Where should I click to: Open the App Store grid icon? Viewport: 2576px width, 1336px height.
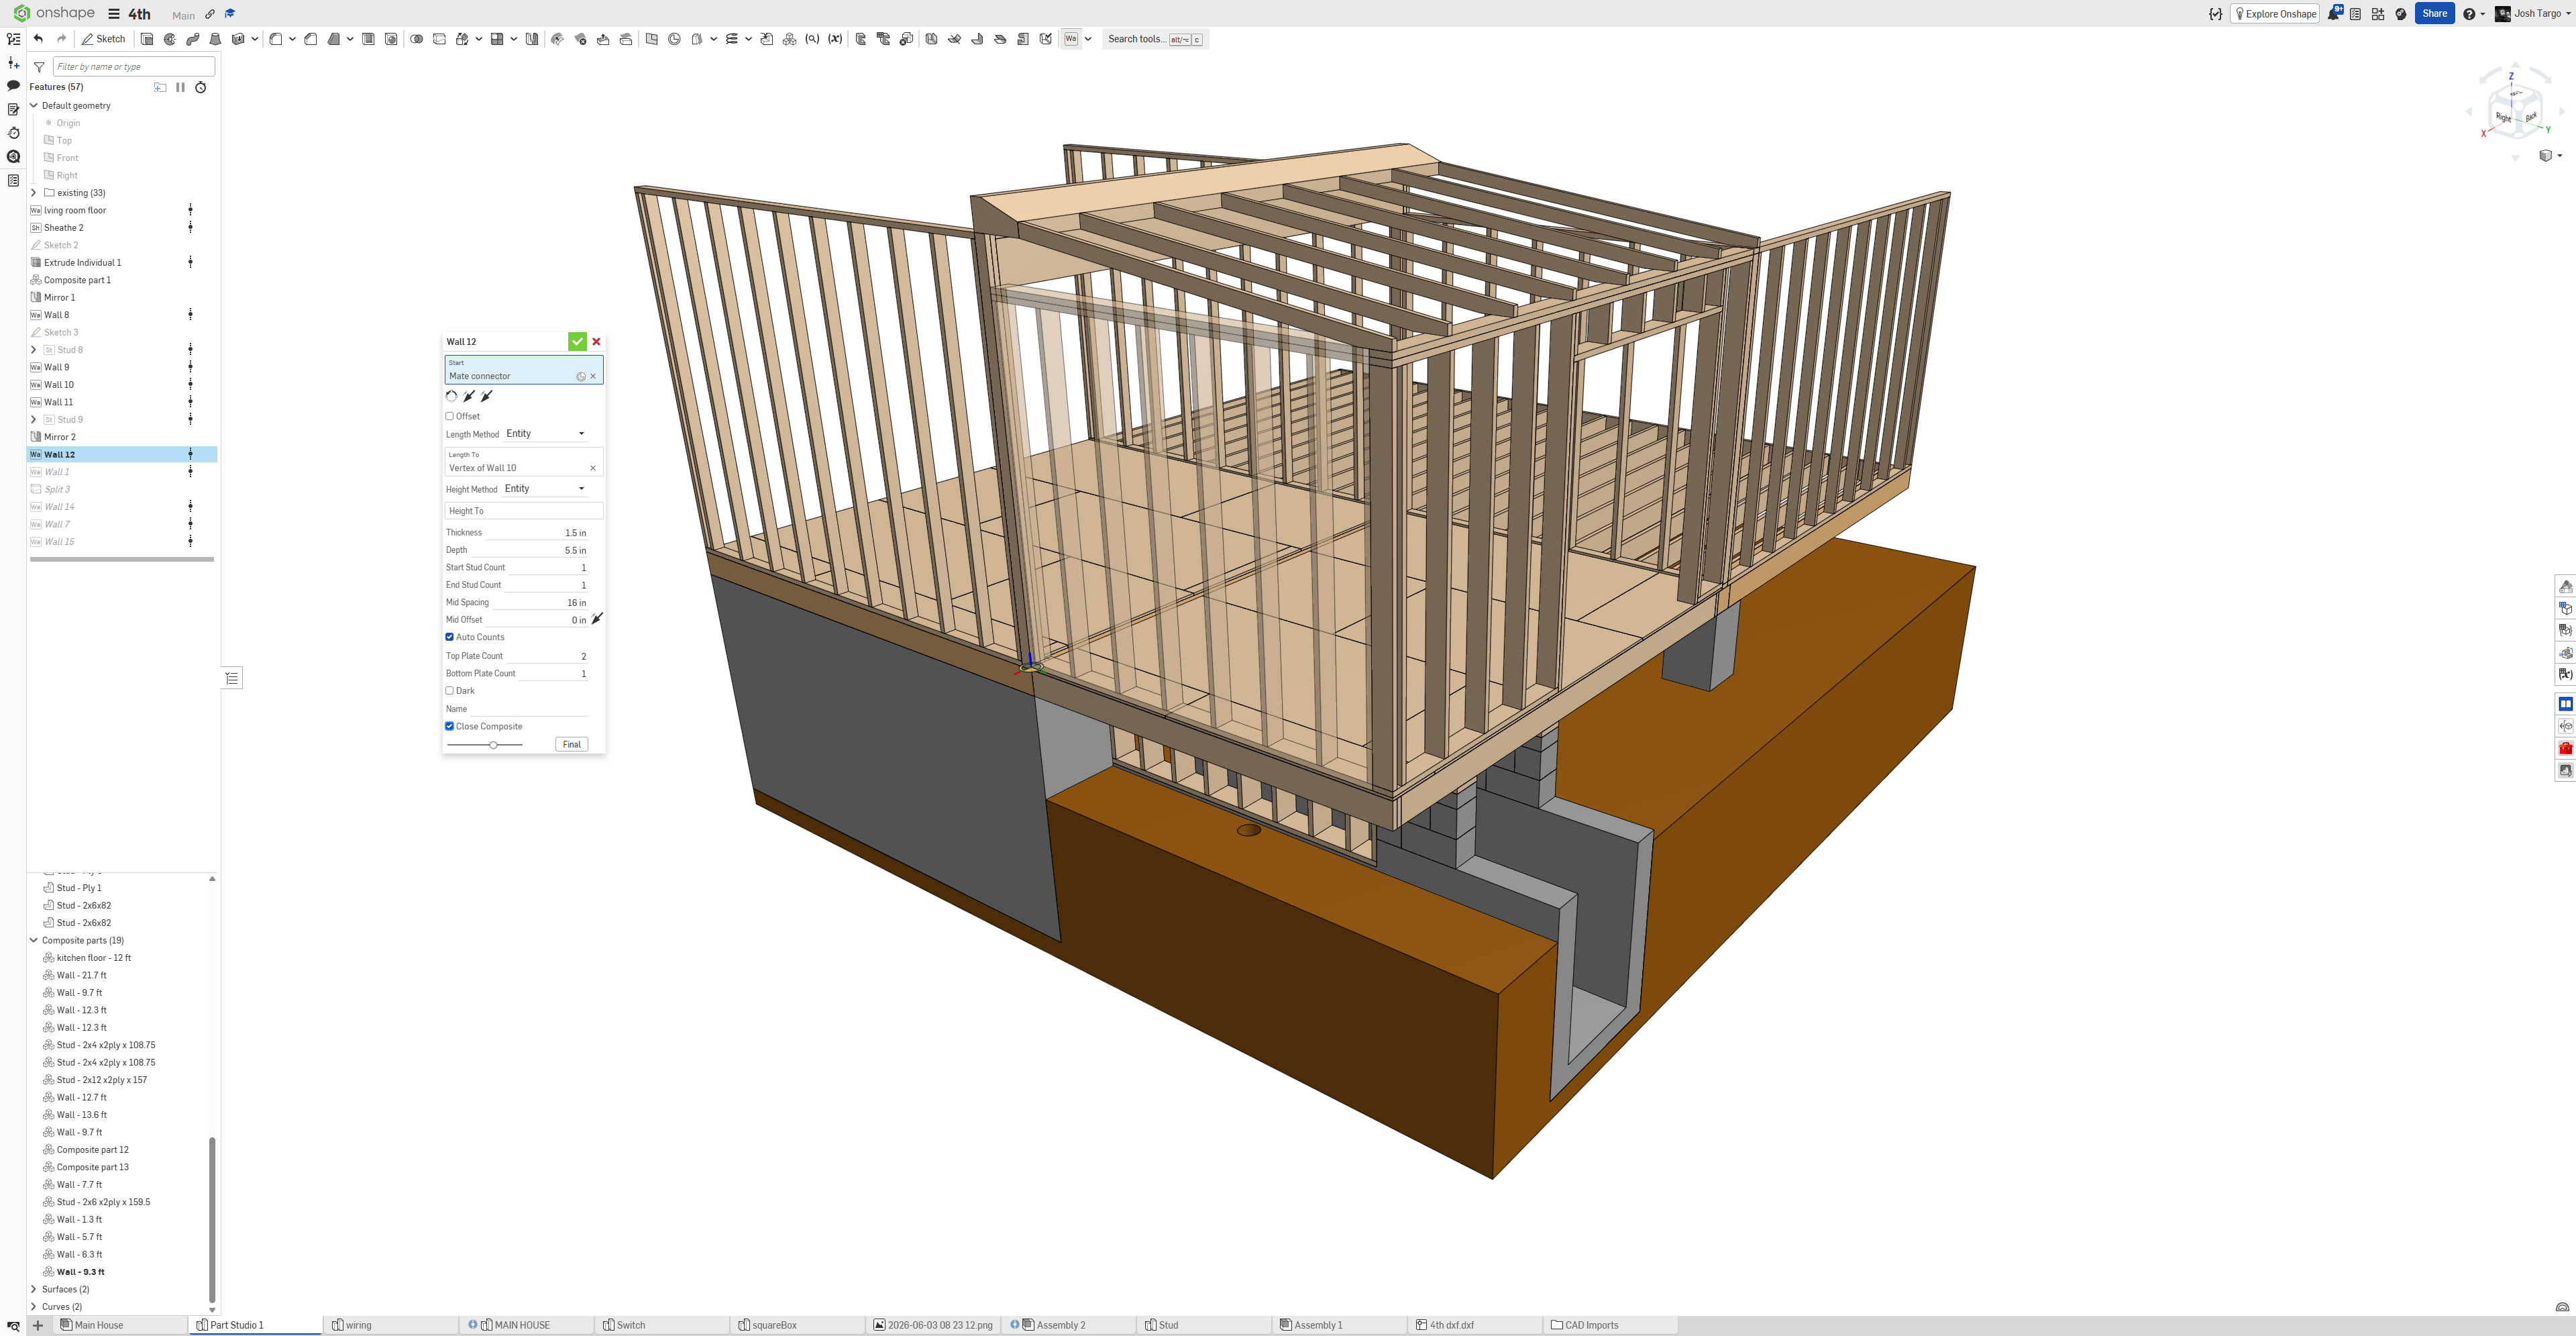pyautogui.click(x=2378, y=14)
